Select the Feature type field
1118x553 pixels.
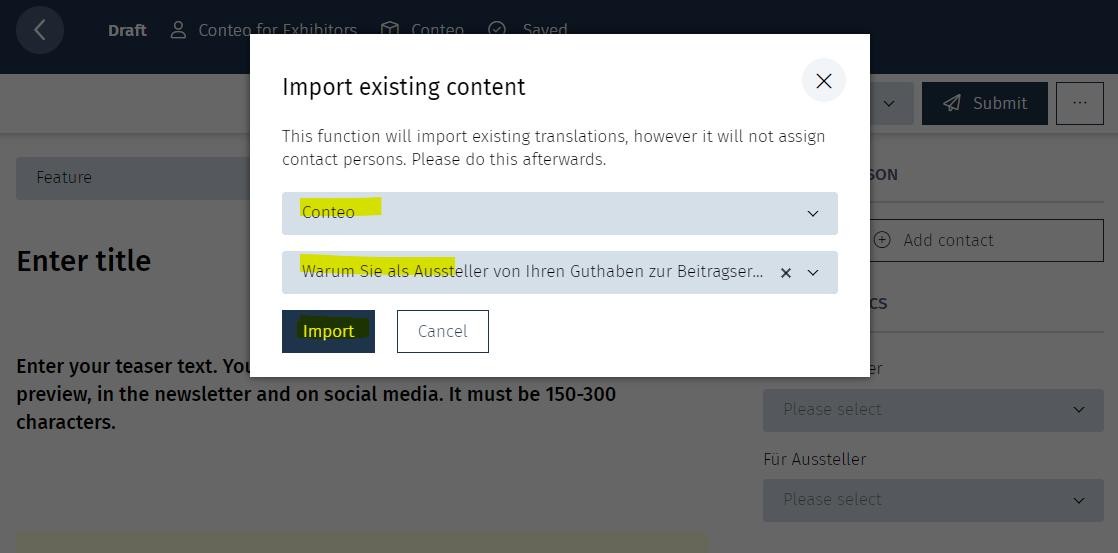point(133,178)
